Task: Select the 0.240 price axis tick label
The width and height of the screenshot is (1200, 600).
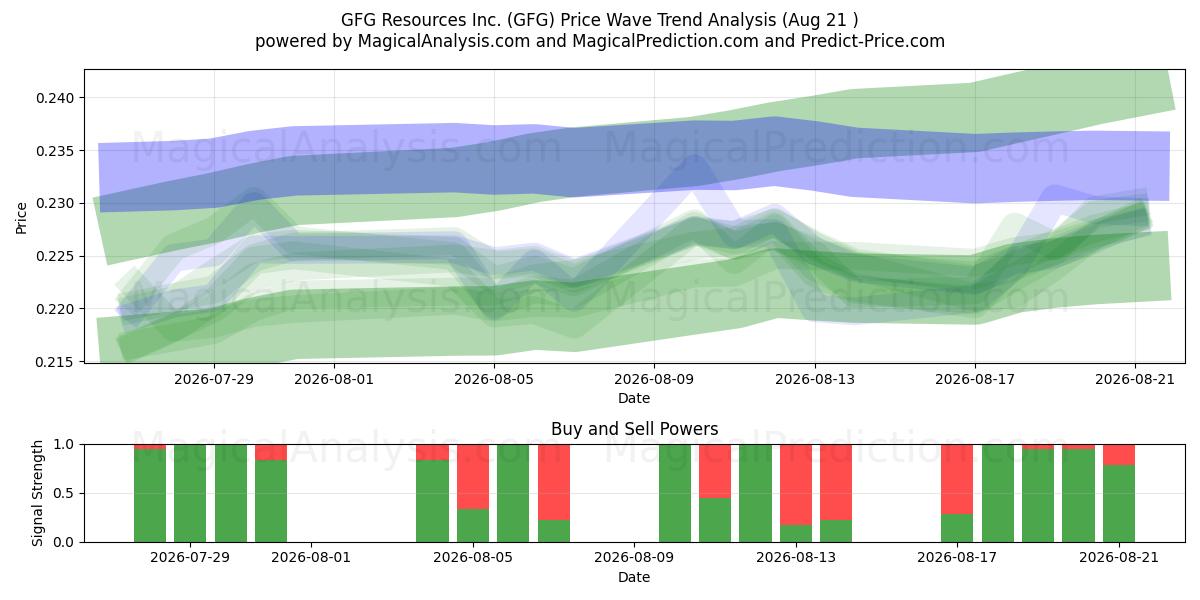Action: [57, 98]
